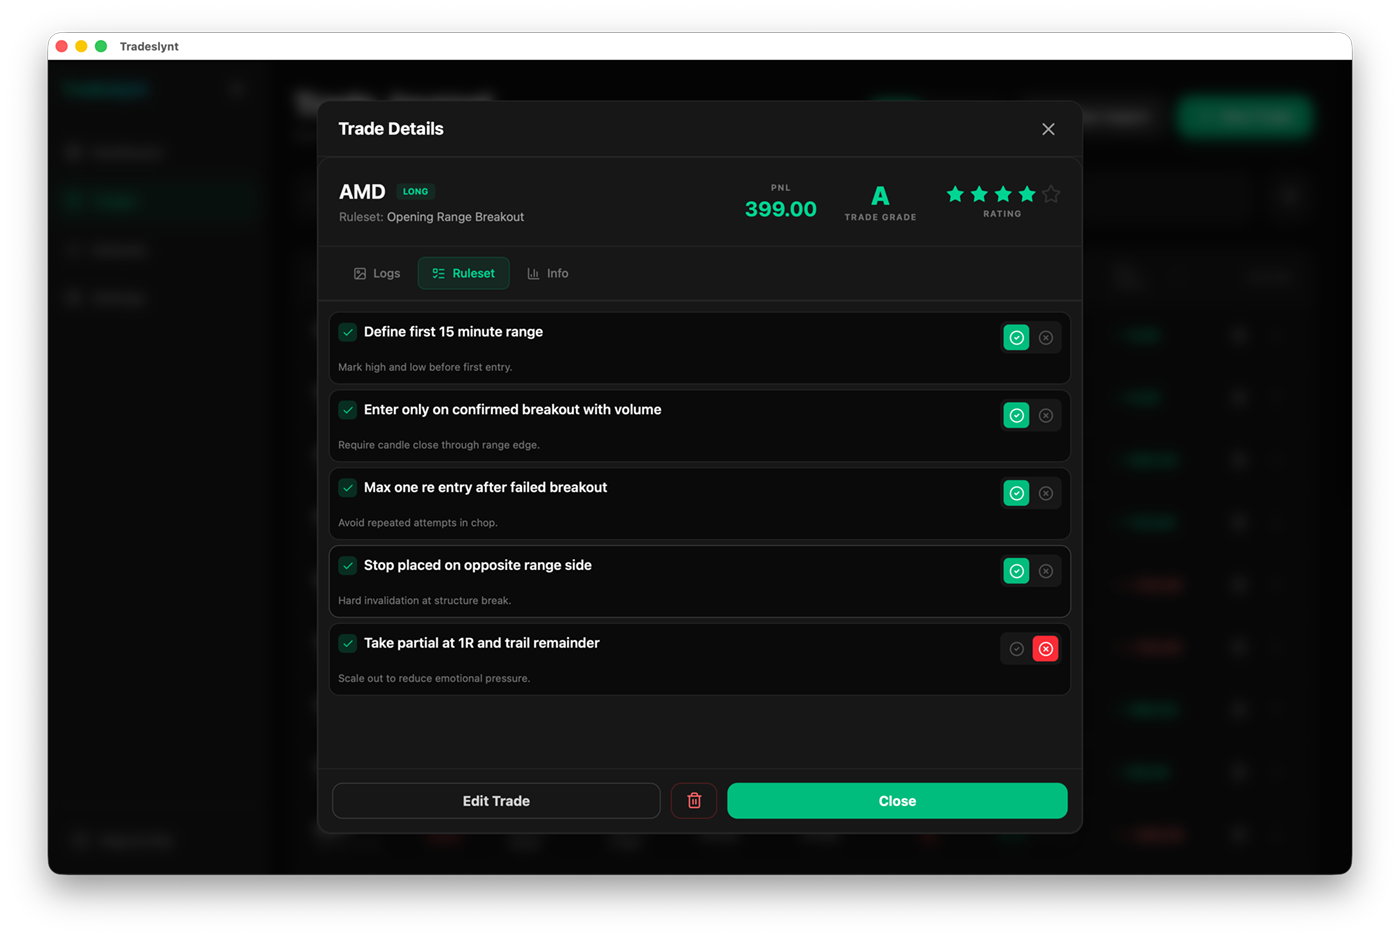Click red broken icon for Take partial rule
The image size is (1400, 938).
point(1045,649)
